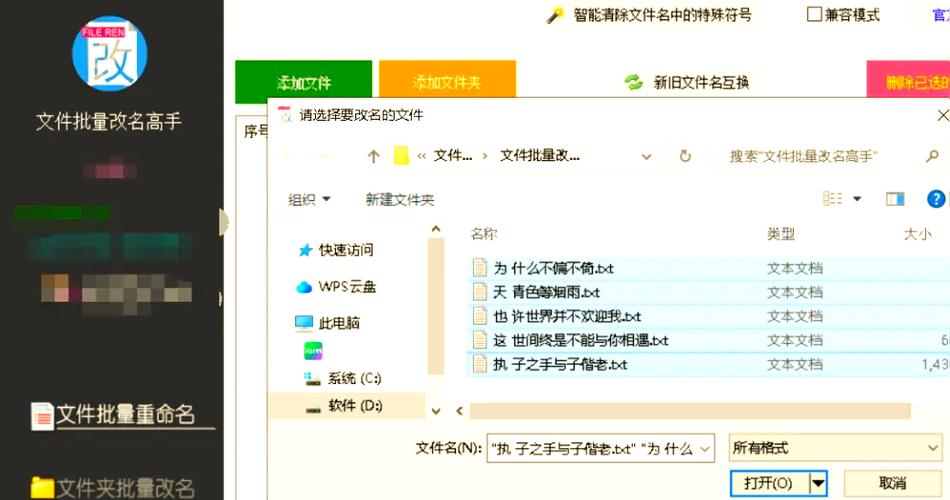Click the D: drive icon
The image size is (950, 500).
click(x=313, y=409)
